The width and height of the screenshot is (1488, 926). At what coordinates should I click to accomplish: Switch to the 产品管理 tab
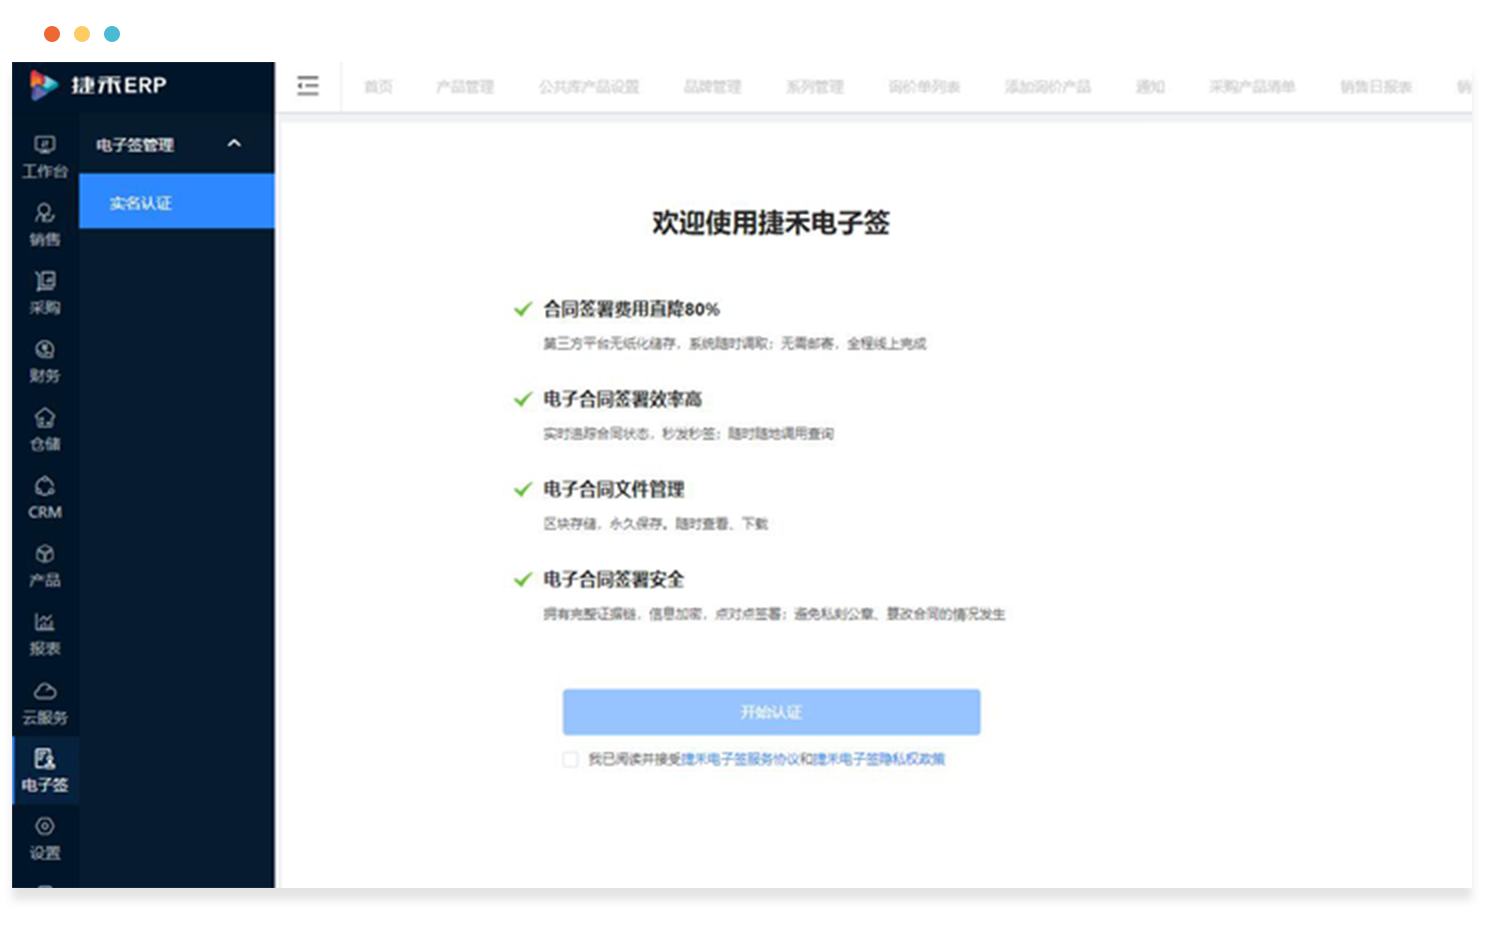click(x=465, y=87)
